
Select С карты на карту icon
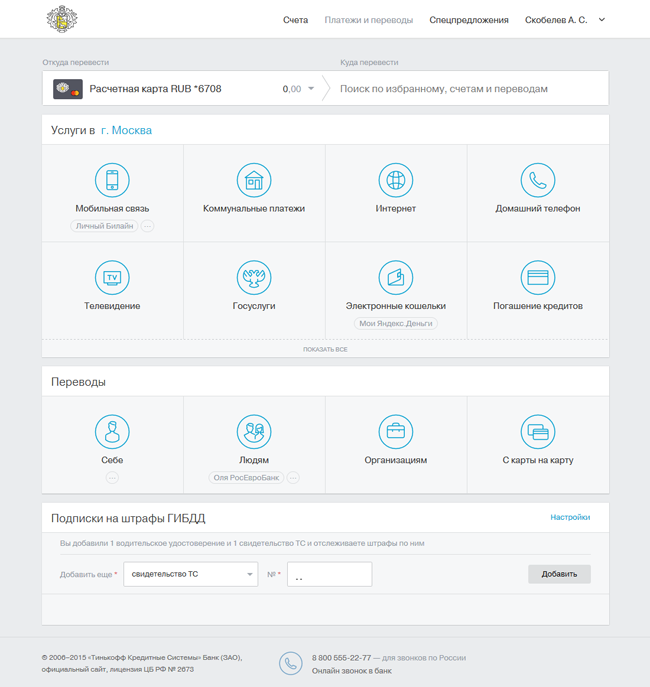click(x=538, y=432)
